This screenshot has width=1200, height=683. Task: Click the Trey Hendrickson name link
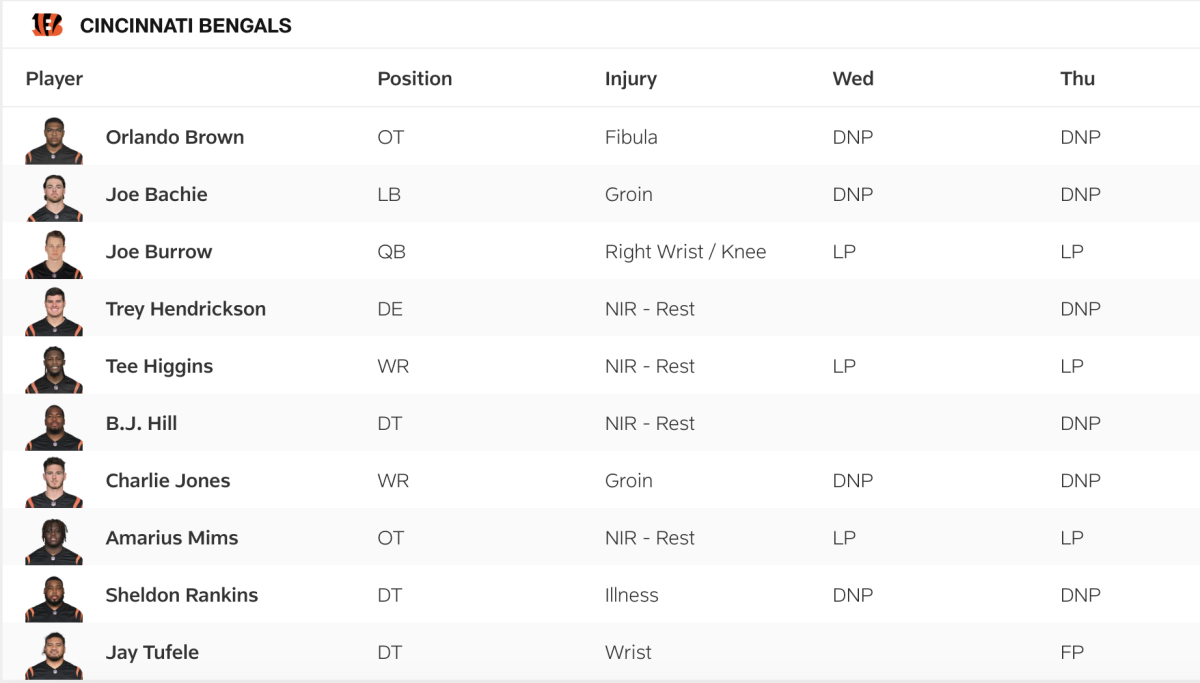186,309
